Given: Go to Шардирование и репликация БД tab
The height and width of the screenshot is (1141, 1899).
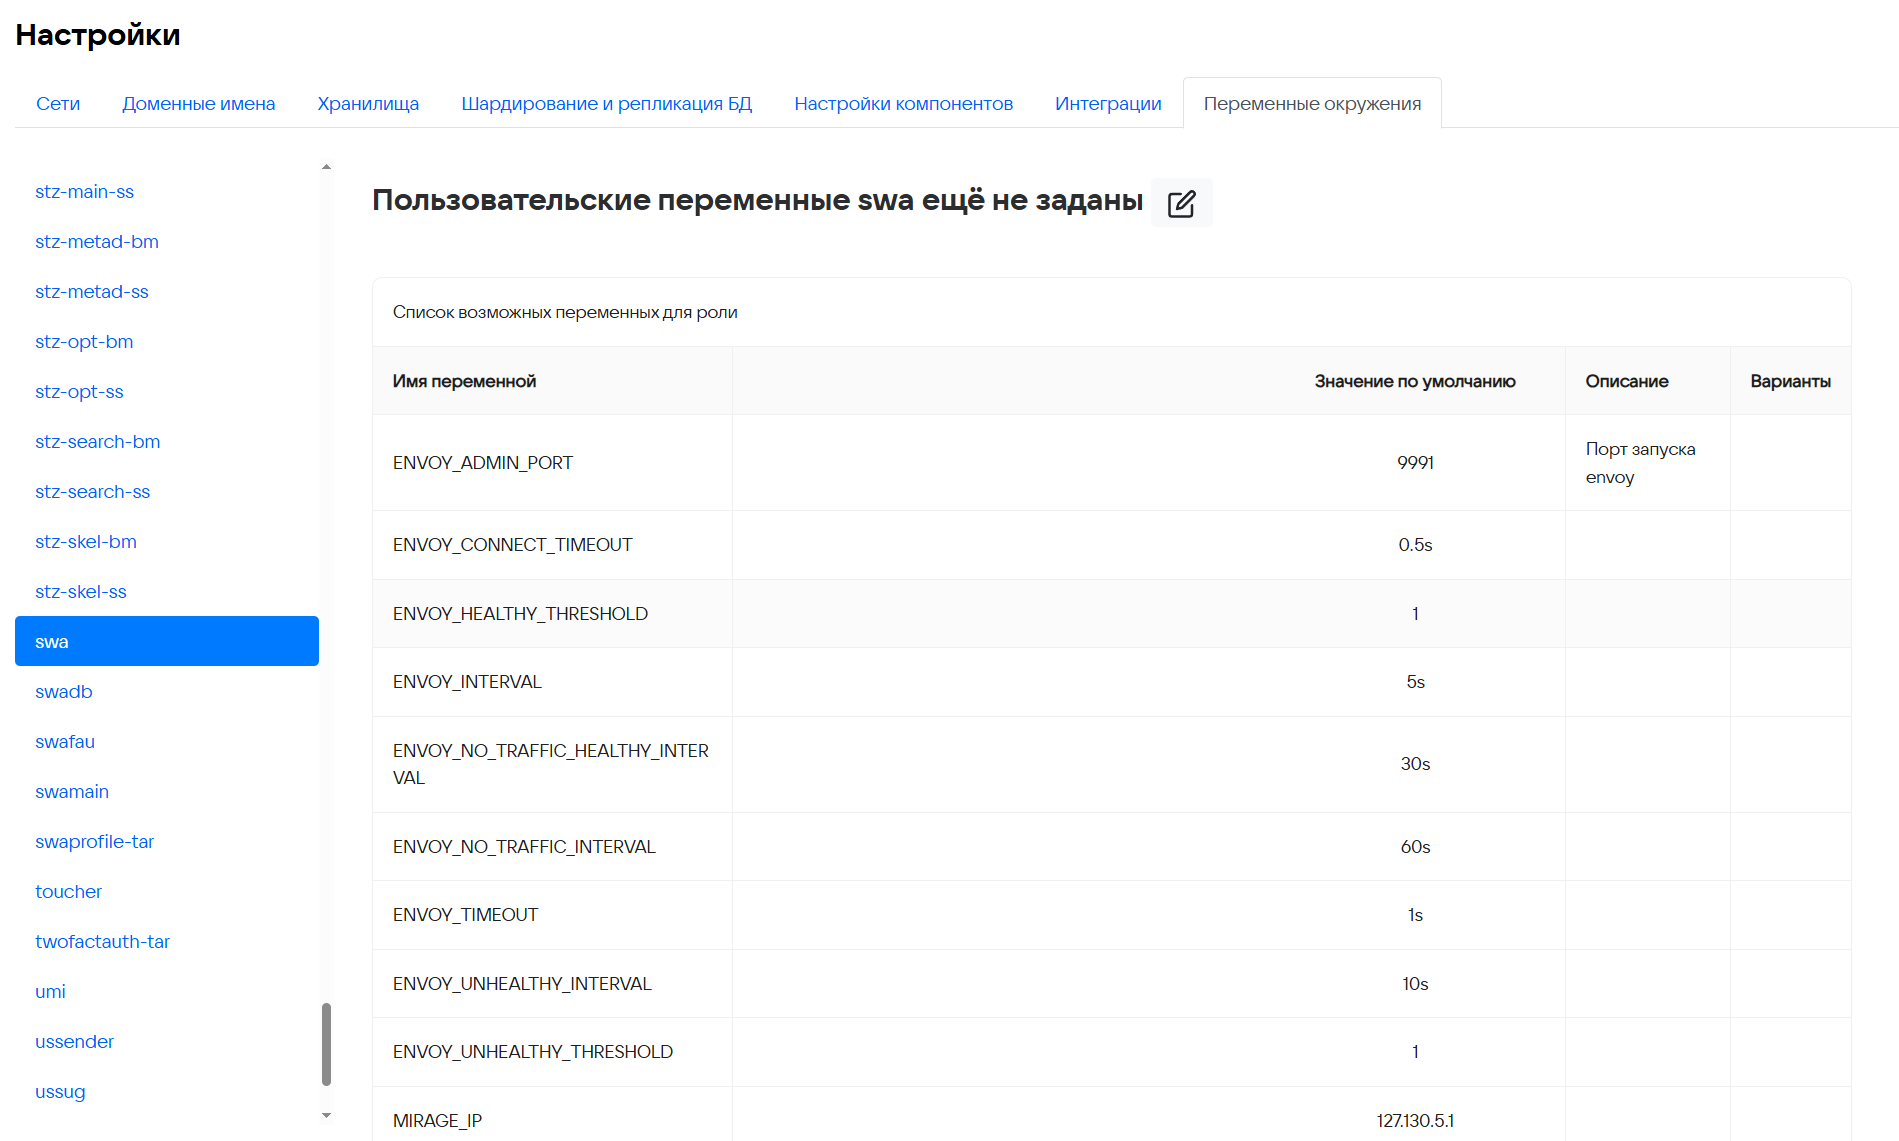Looking at the screenshot, I should click(x=606, y=104).
